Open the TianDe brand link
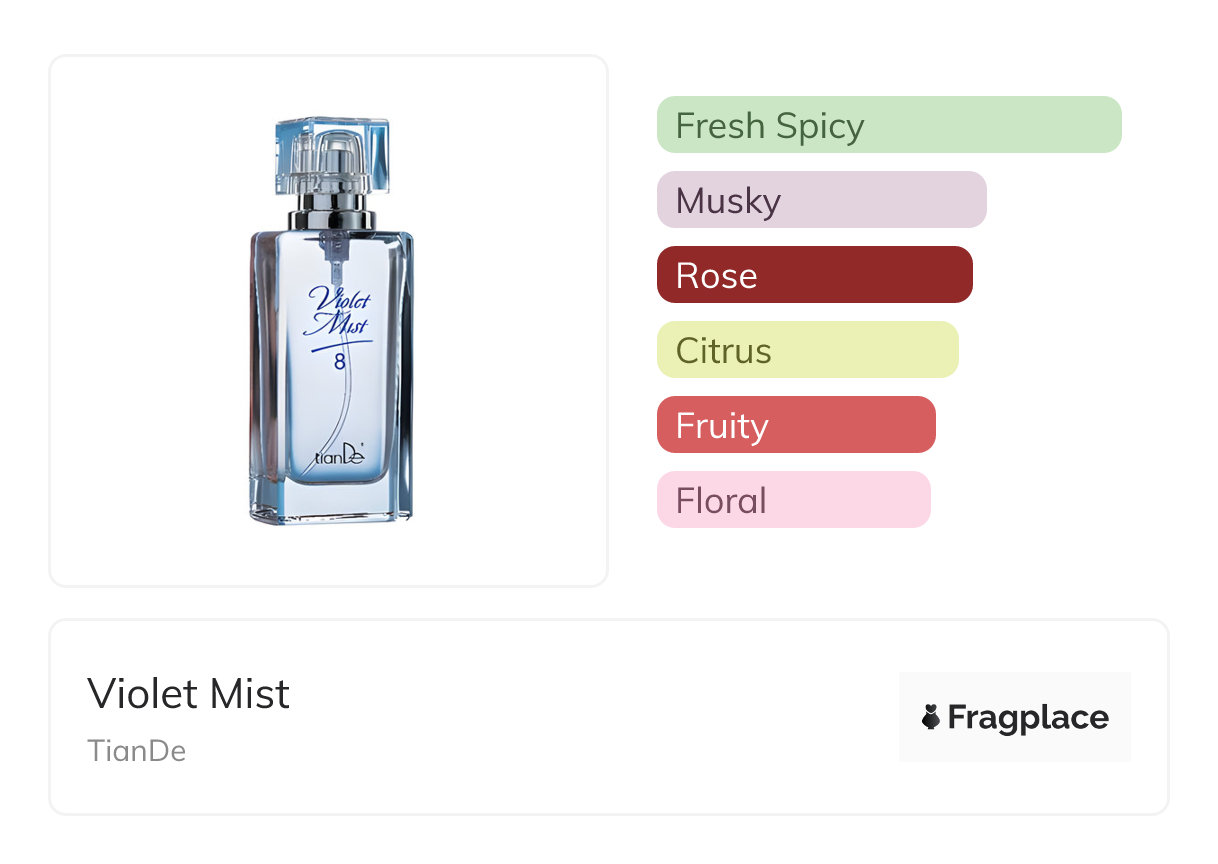Viewport: 1218px width, 864px height. (137, 751)
